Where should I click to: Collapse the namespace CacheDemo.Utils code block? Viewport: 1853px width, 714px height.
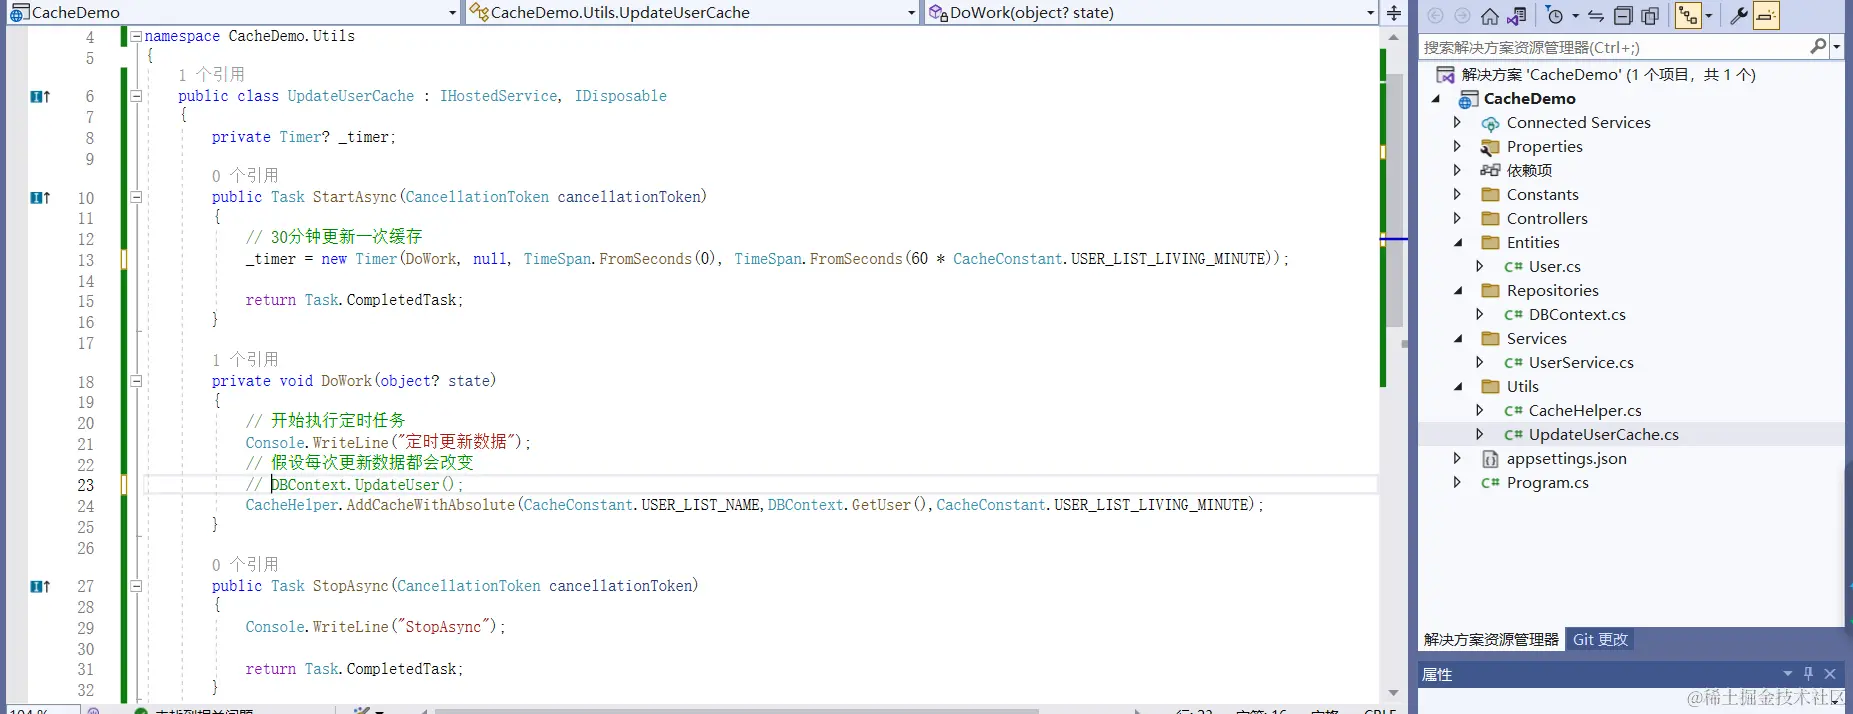(136, 36)
